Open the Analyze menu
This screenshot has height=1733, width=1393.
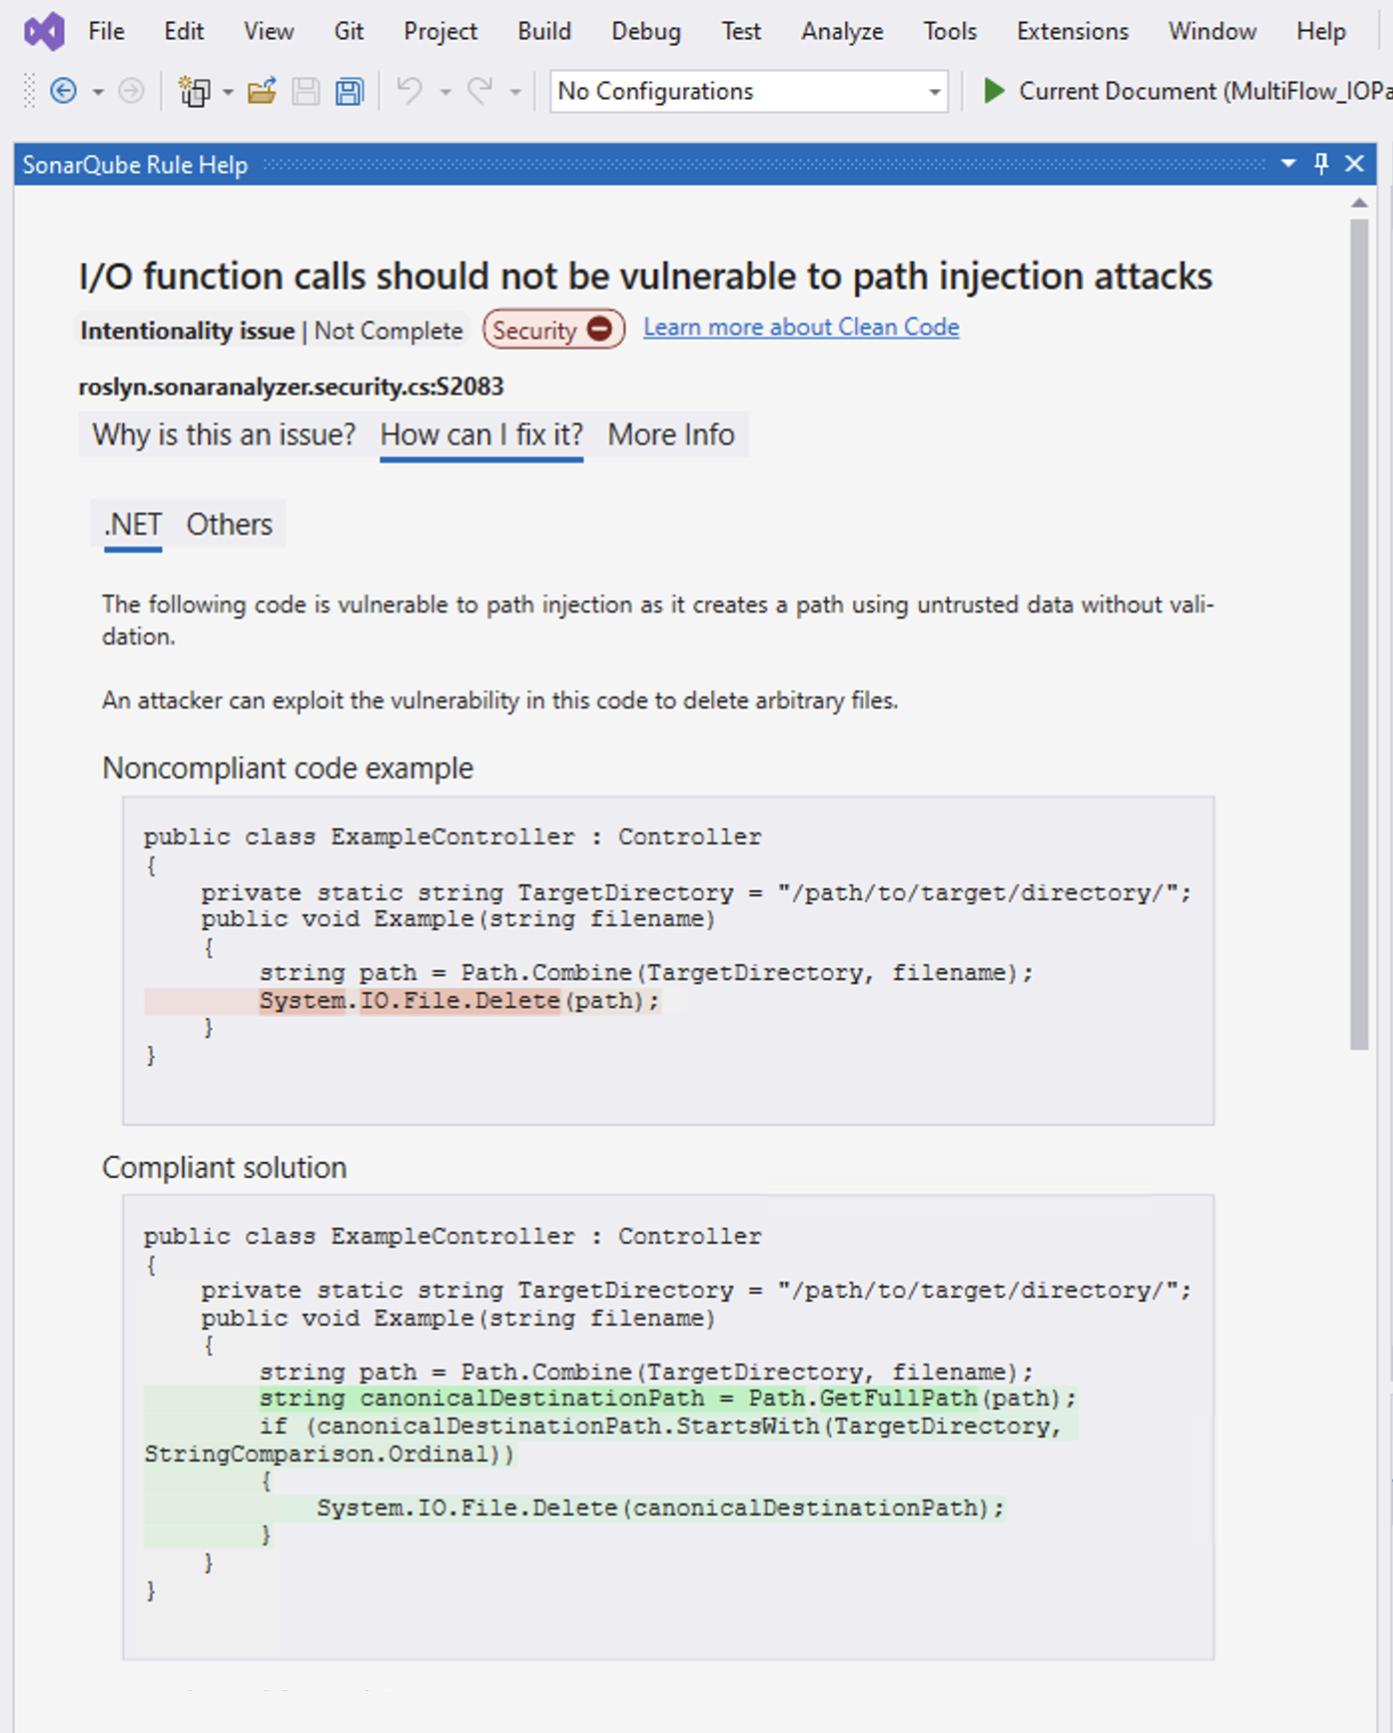click(842, 31)
